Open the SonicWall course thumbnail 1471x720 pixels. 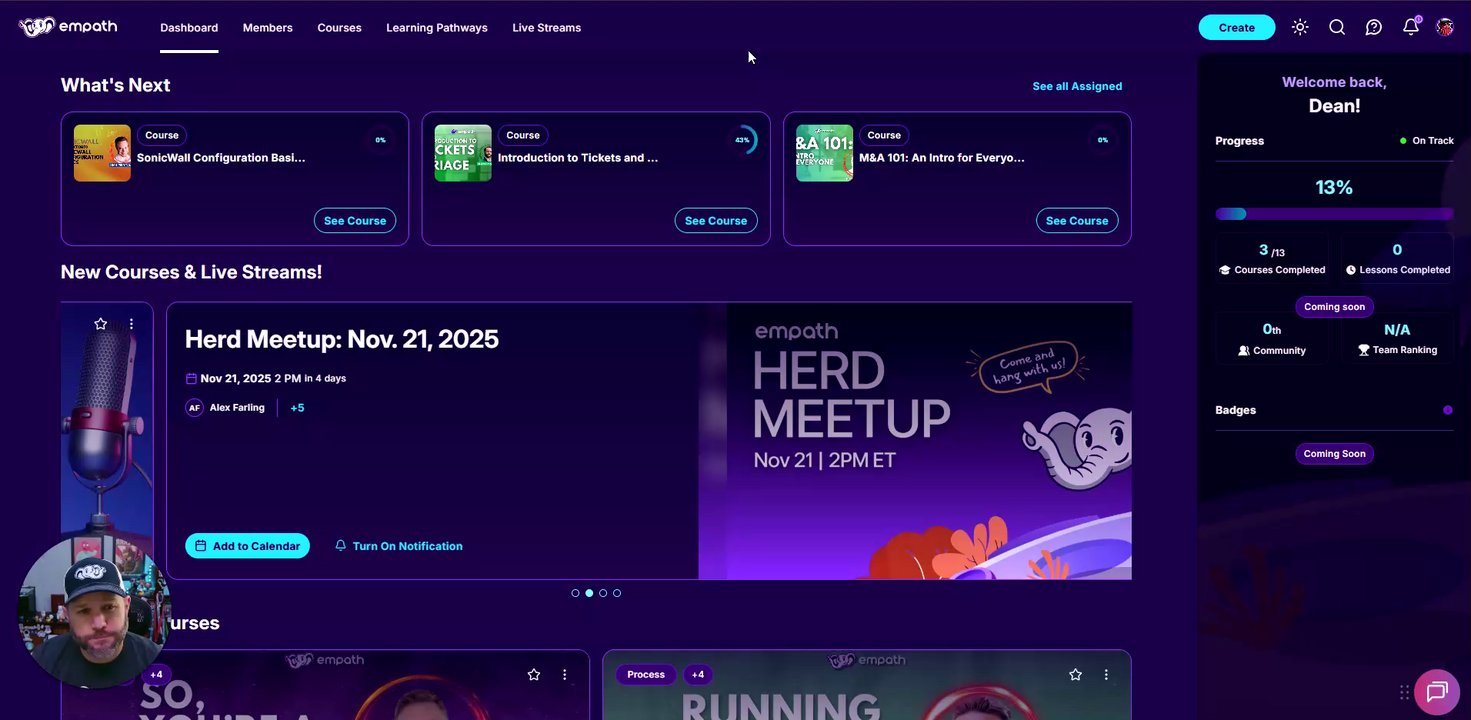tap(102, 153)
